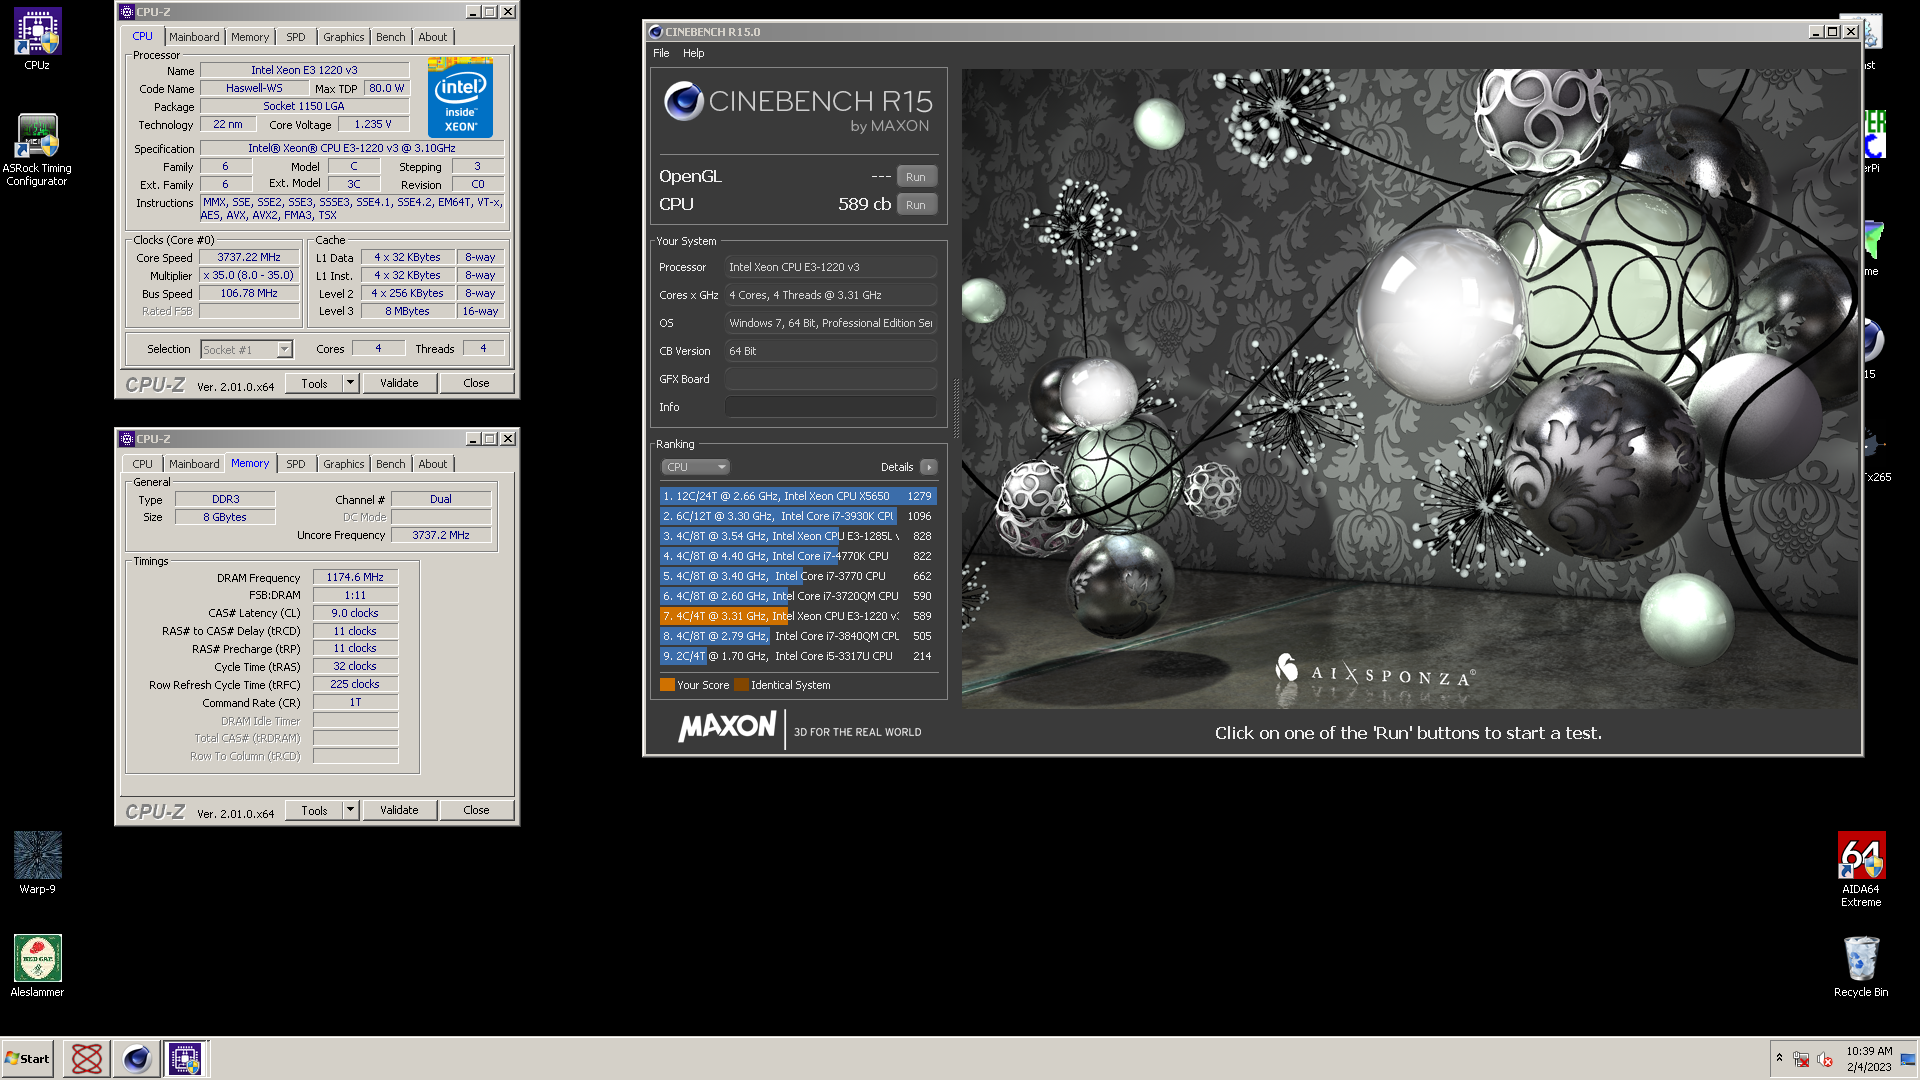Click the Core Speed value 3737.22 MHz
The image size is (1920, 1080).
tap(249, 257)
